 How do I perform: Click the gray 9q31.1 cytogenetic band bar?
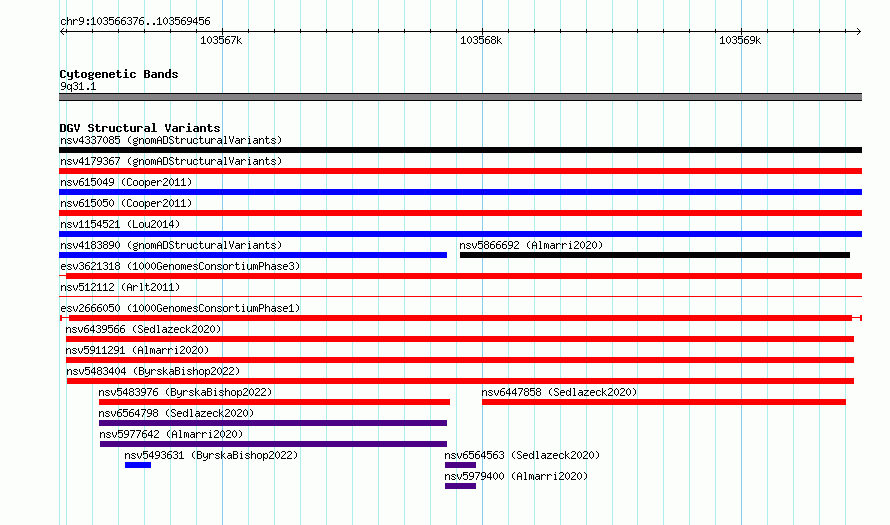460,97
